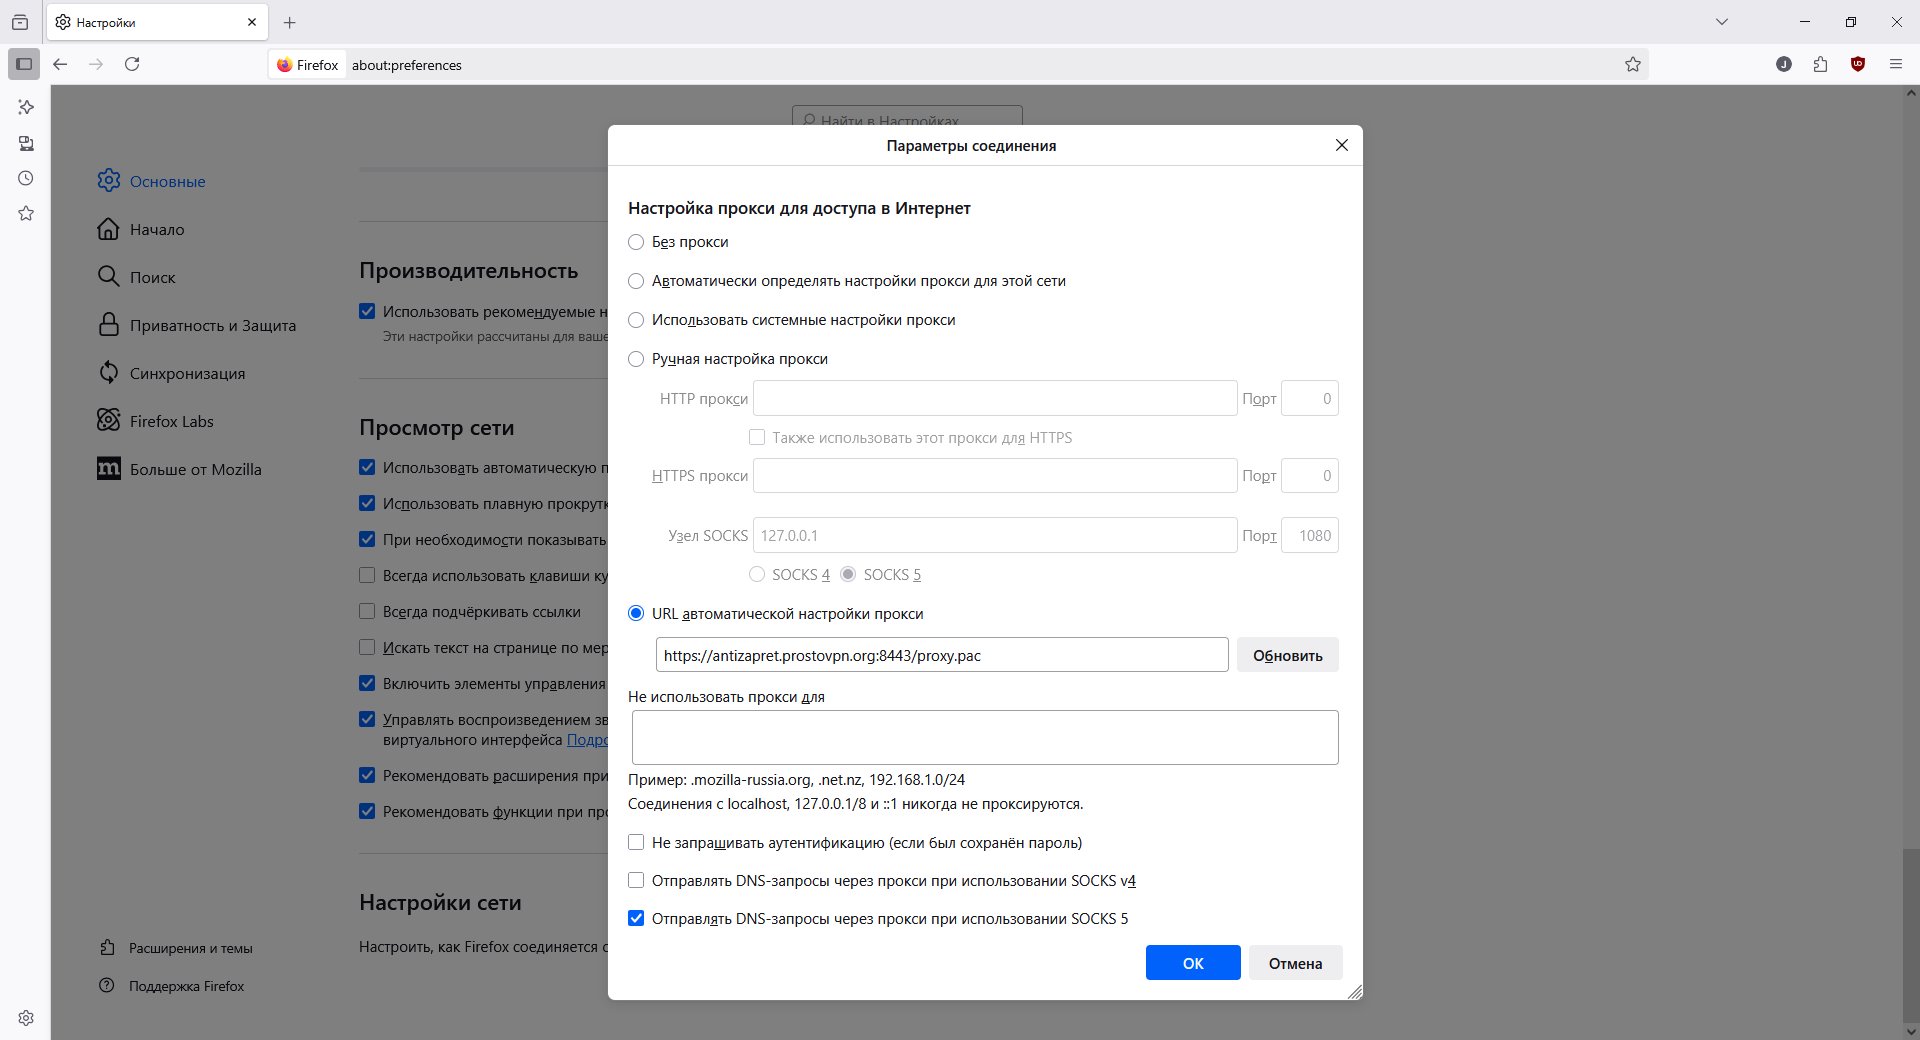
Task: Open Начало settings category
Action: coord(141,229)
